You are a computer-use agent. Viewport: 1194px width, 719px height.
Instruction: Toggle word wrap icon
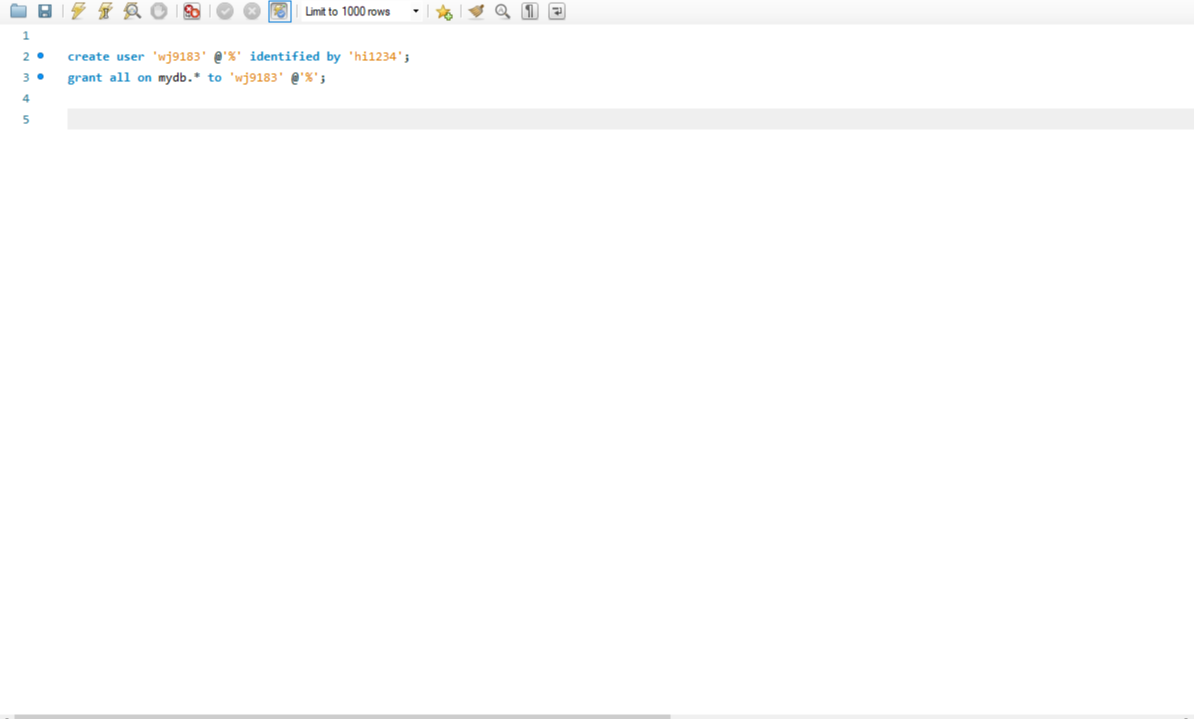tap(557, 11)
